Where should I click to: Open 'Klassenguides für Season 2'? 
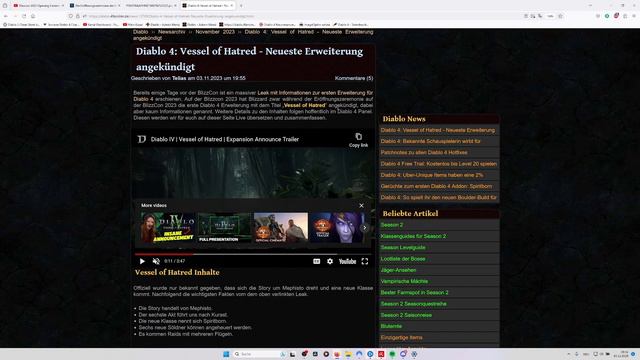tap(413, 236)
